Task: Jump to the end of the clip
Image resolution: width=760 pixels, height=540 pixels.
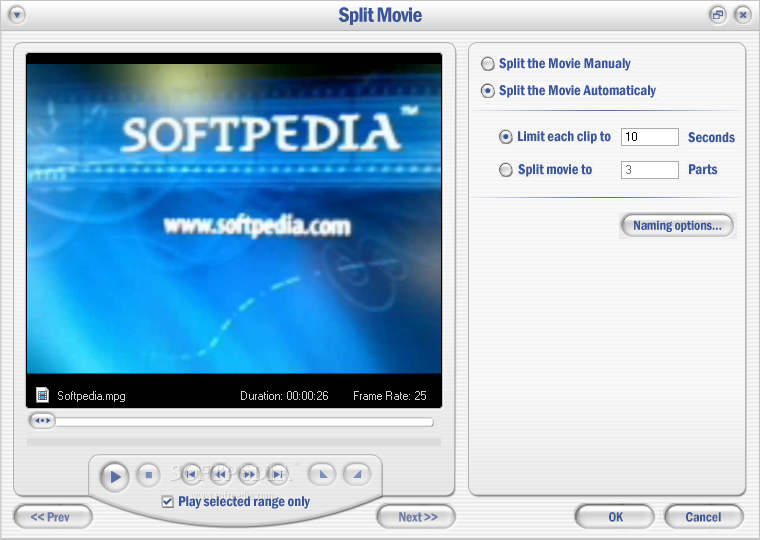Action: tap(278, 474)
